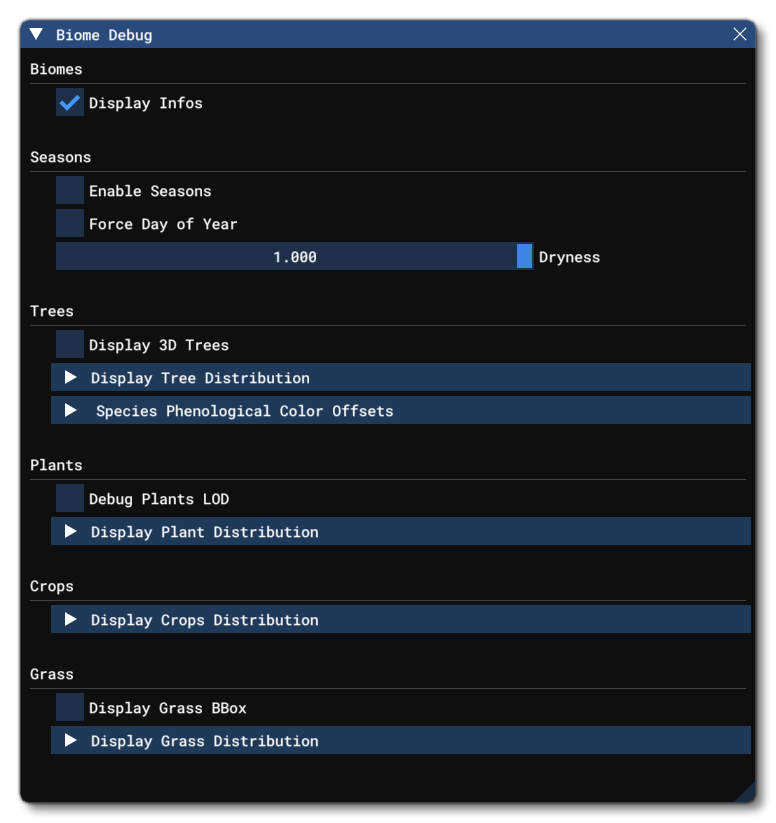The height and width of the screenshot is (823, 776).
Task: Expand Species Phenological Color Offsets arrow
Action: [71, 411]
